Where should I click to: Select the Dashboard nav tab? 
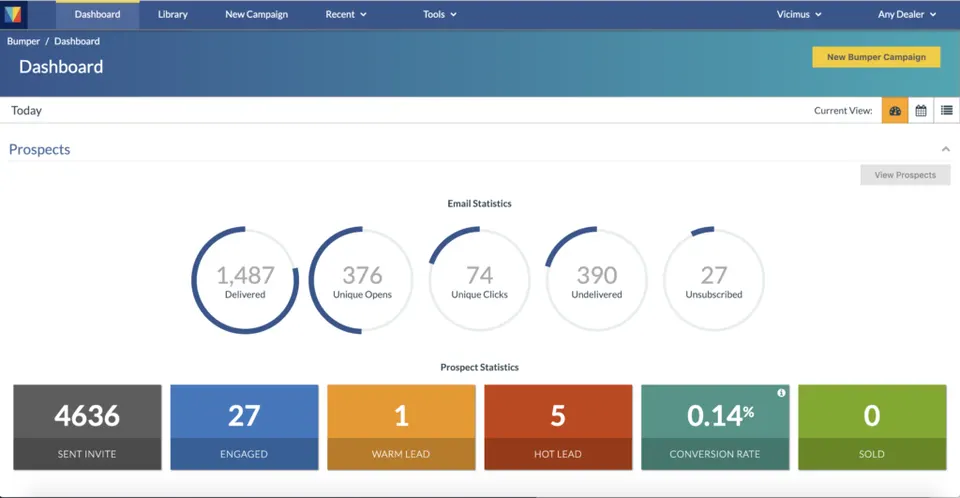[x=97, y=14]
